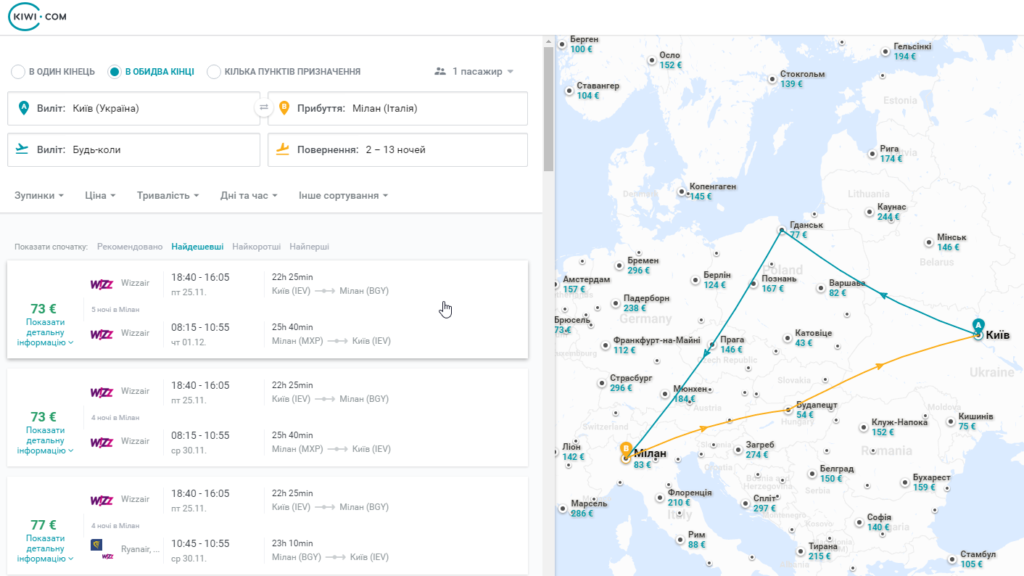Open the Зупинки filter dropdown

click(39, 195)
